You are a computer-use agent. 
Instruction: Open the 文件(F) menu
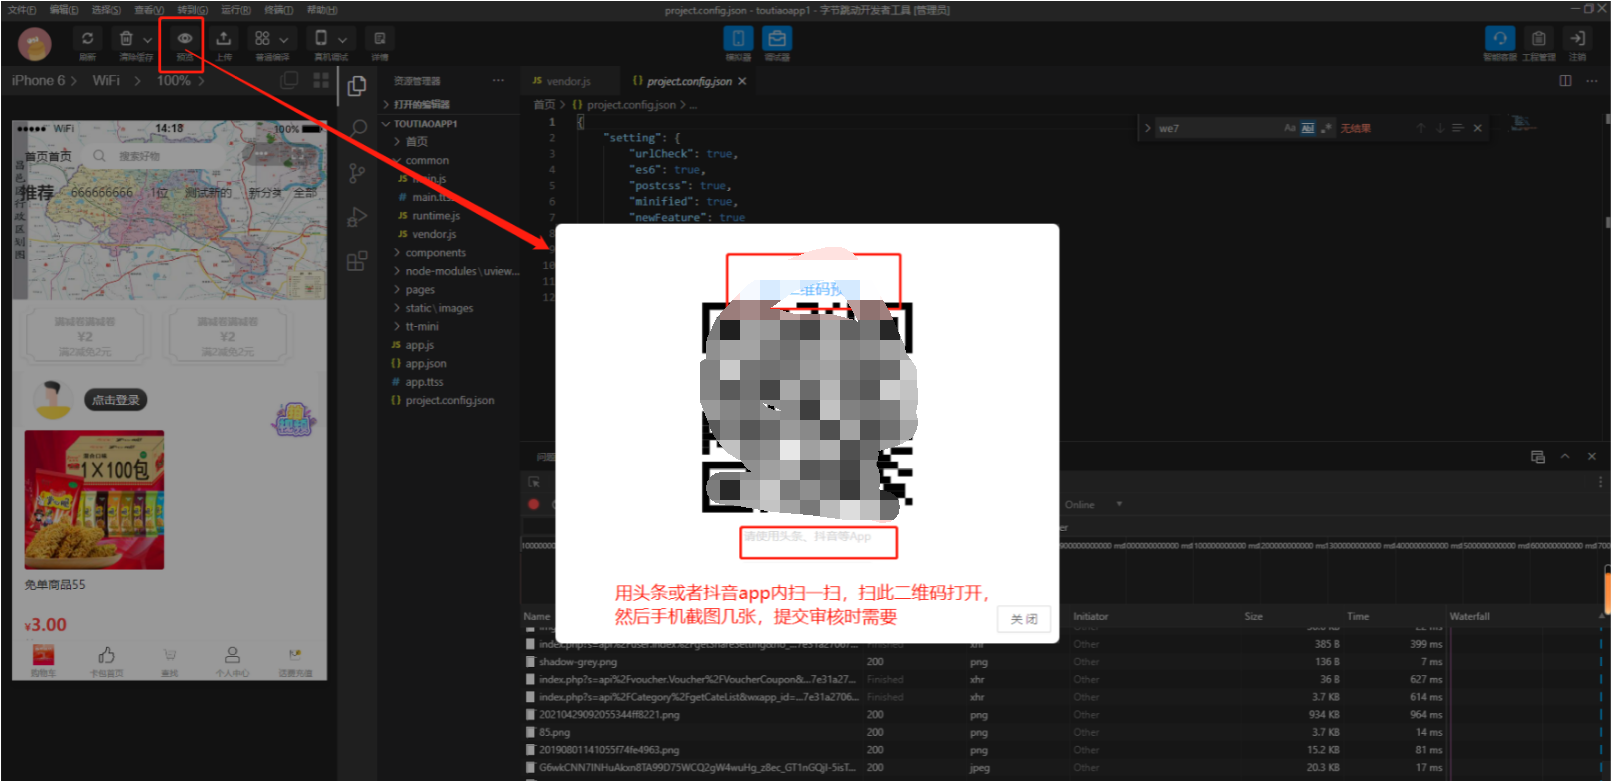click(22, 9)
